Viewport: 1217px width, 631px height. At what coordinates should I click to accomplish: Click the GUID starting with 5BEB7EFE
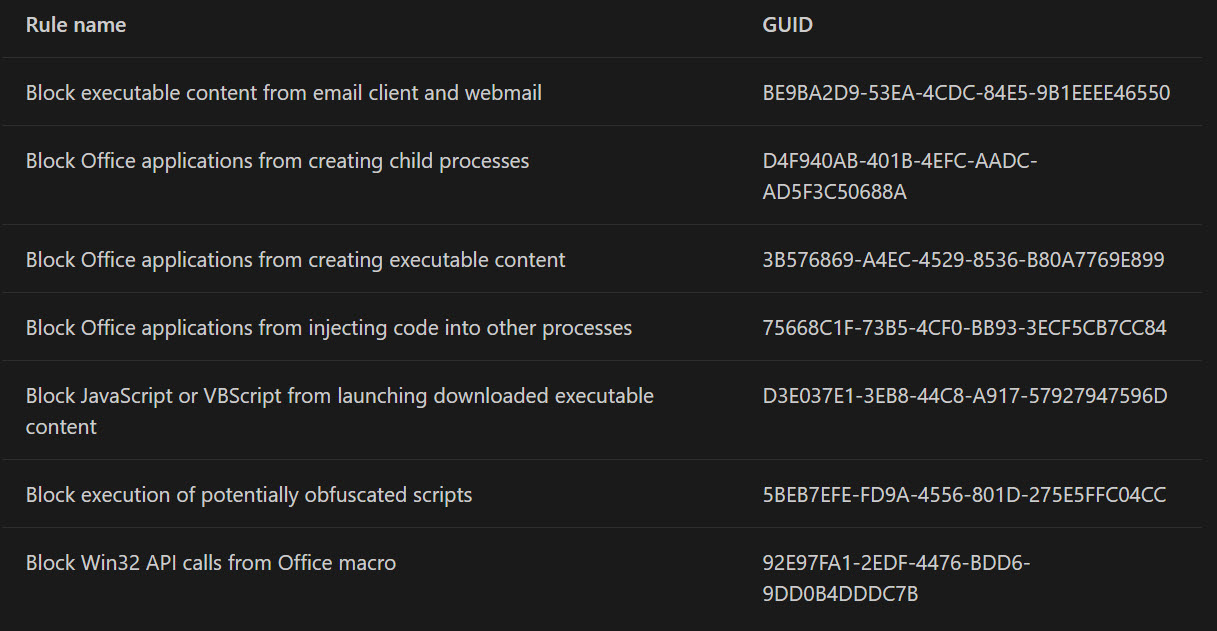pos(964,495)
